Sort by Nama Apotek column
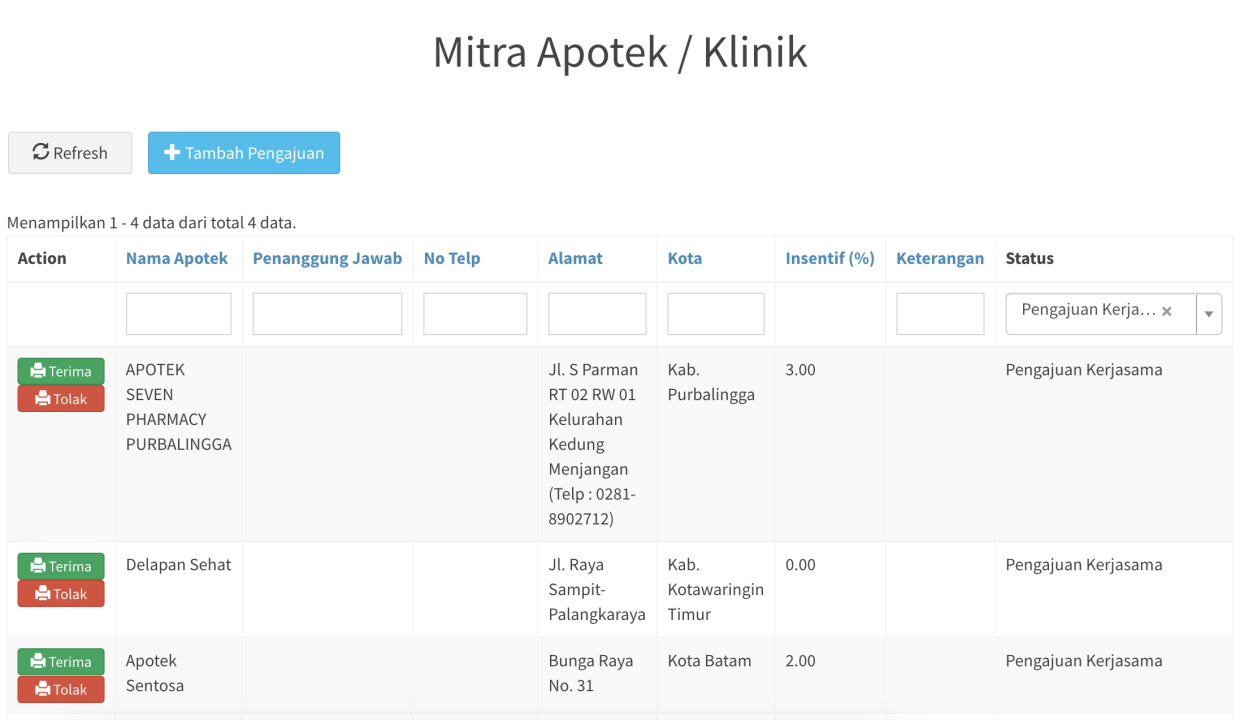The width and height of the screenshot is (1257, 720). pos(177,258)
